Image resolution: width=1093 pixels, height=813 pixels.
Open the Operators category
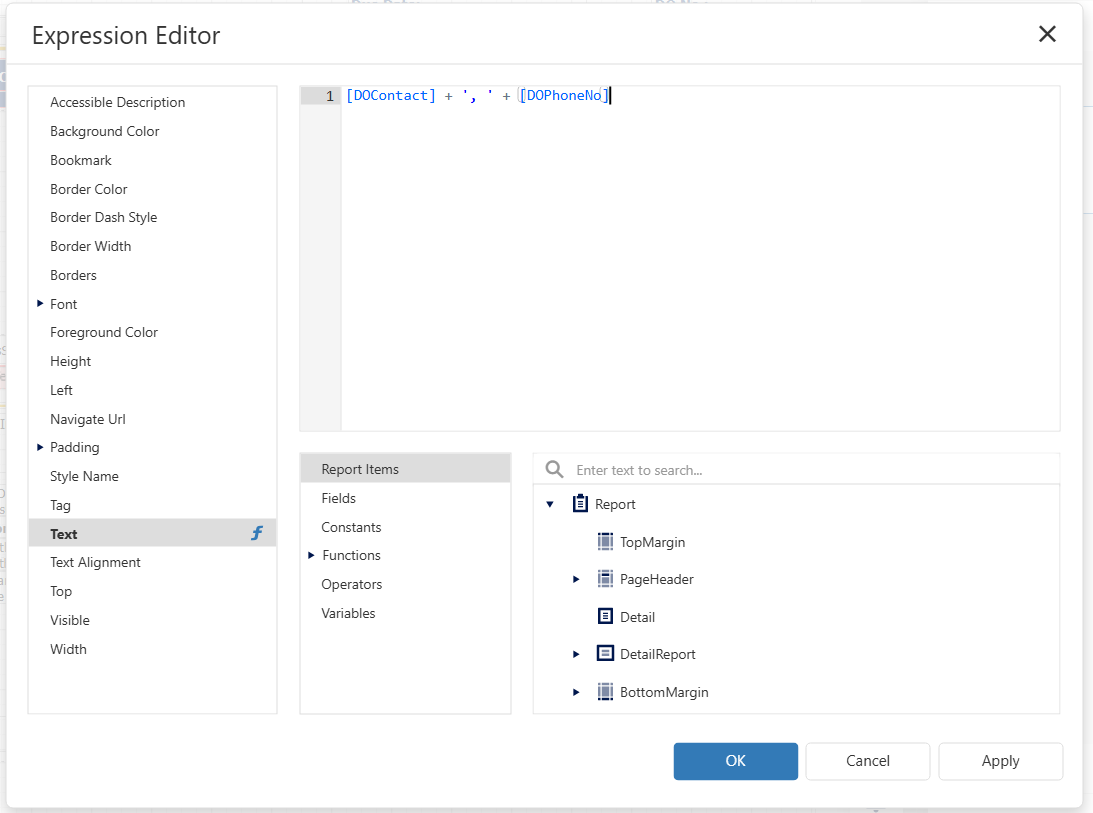coord(351,584)
